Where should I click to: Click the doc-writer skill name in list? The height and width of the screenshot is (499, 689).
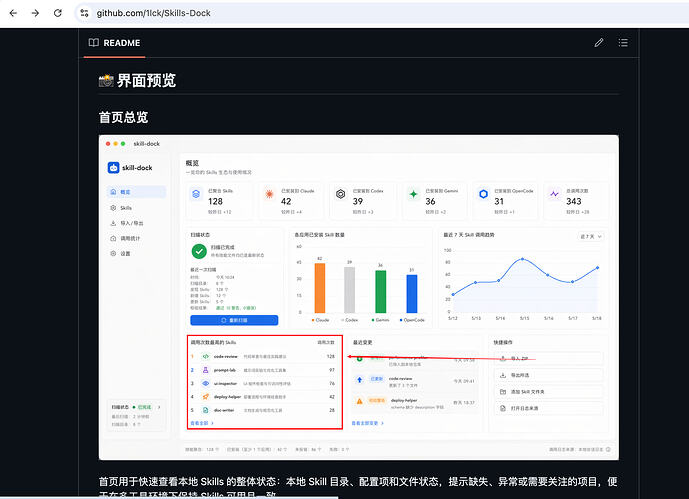point(224,410)
